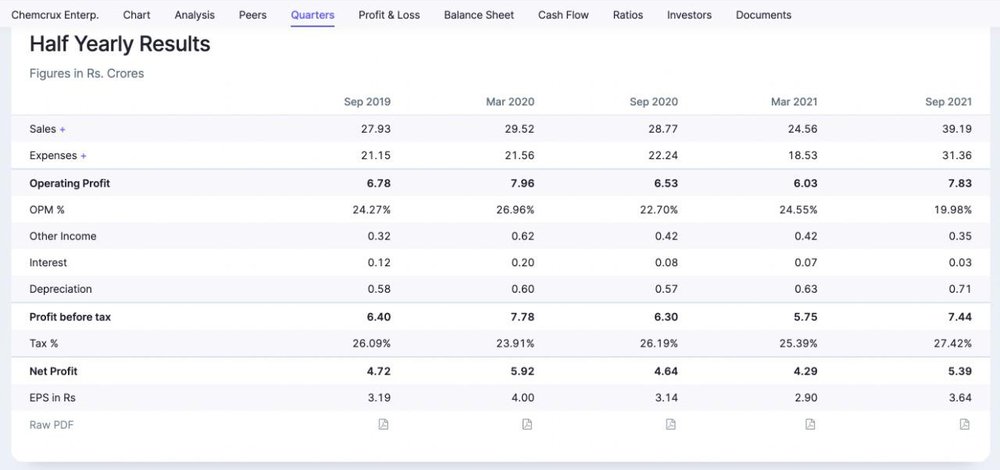Click the Mar 2021 column header

point(794,101)
